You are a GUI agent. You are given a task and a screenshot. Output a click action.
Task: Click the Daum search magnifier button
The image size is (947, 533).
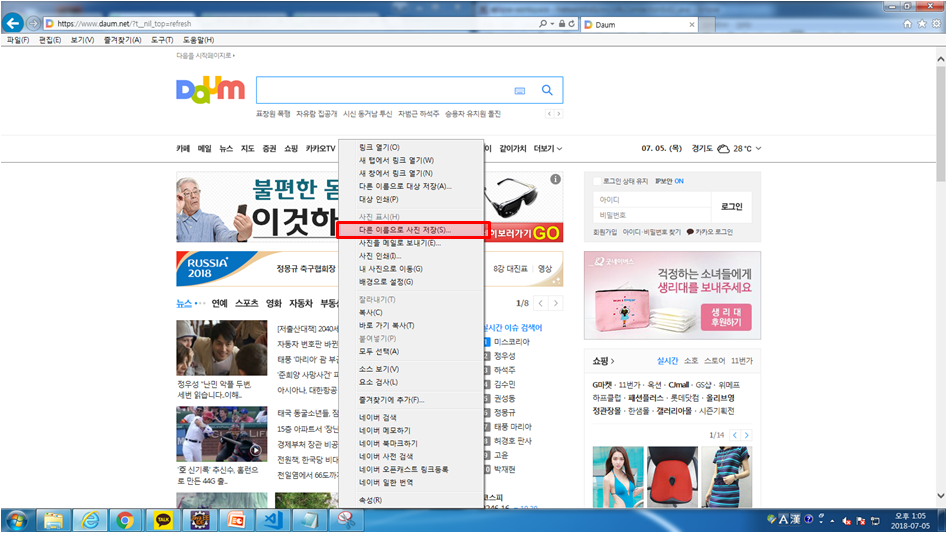[547, 90]
